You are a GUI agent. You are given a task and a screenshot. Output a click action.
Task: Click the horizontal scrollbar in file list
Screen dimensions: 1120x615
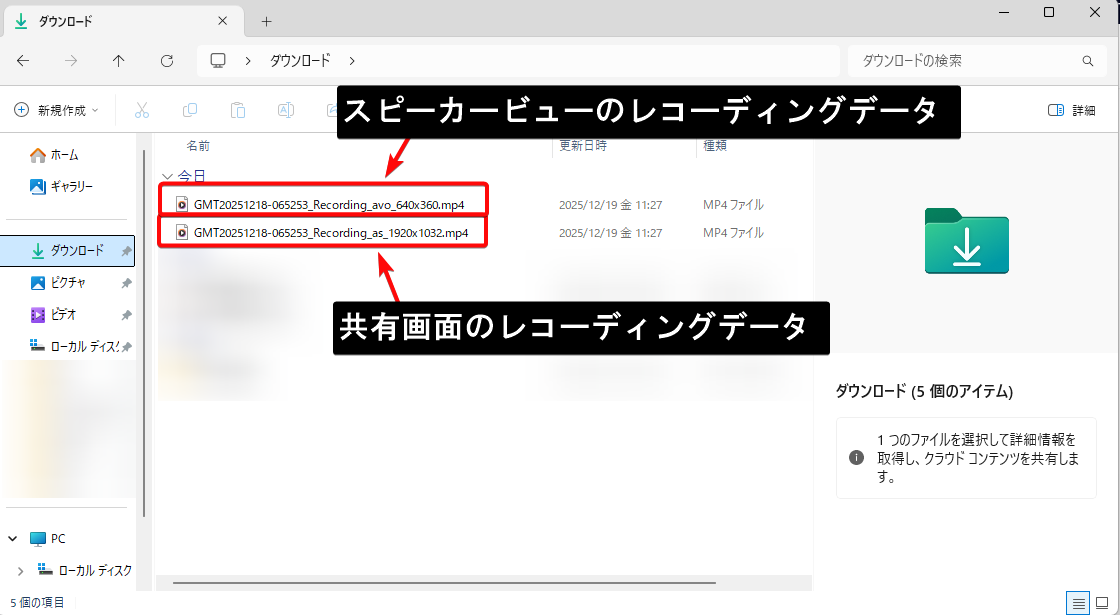coord(445,582)
